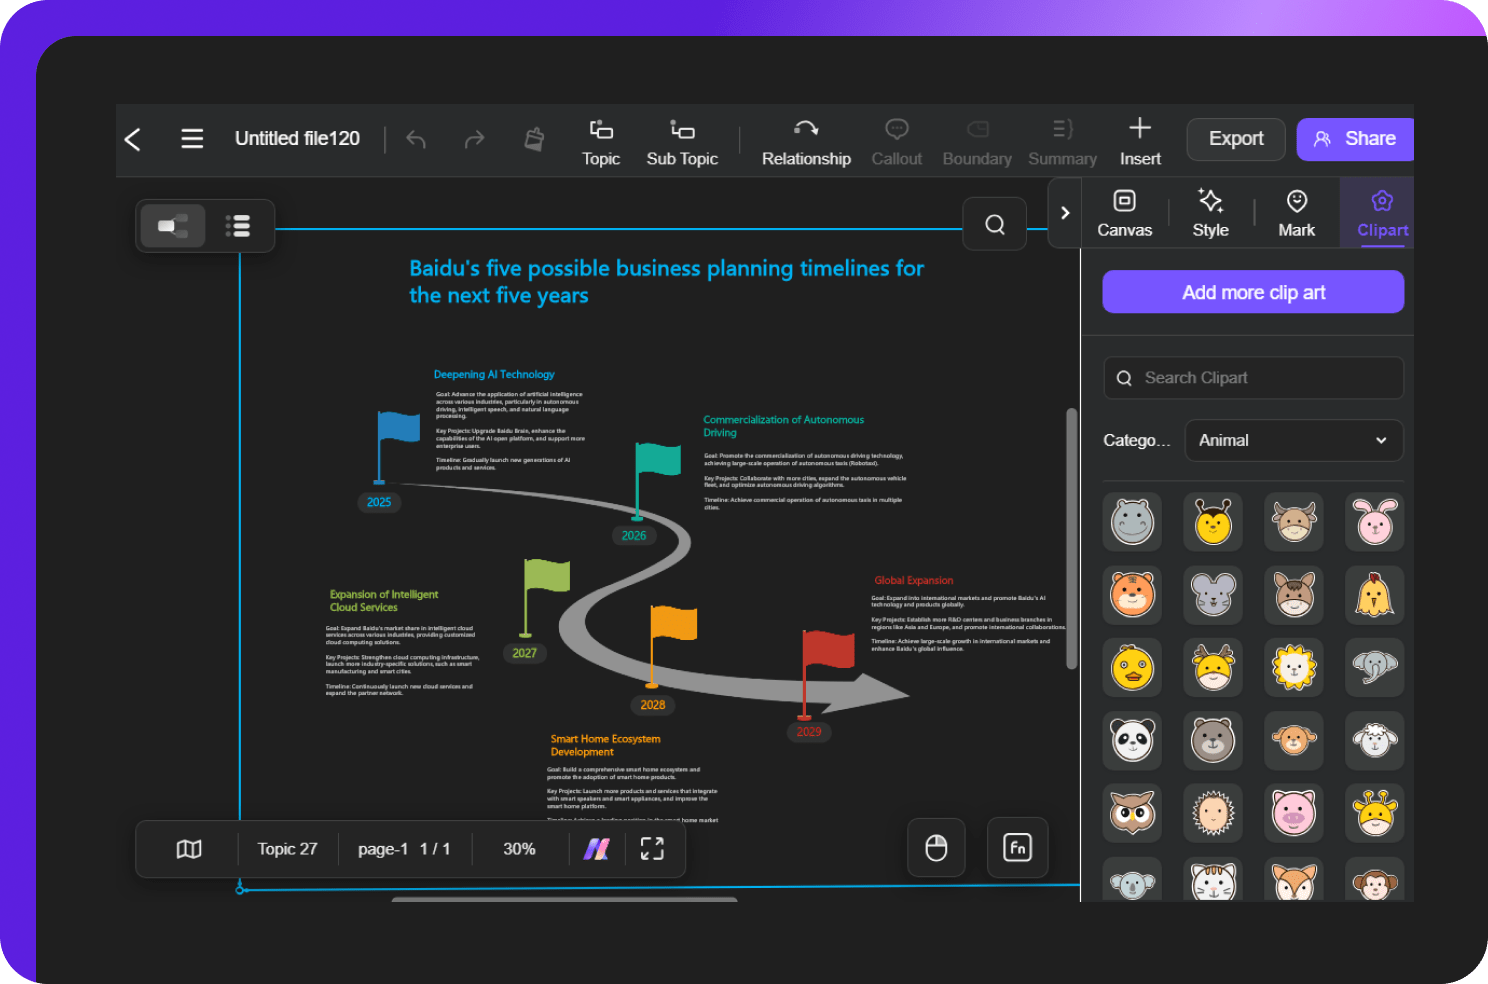Select the koala clipart
The height and width of the screenshot is (984, 1488).
tap(1132, 880)
